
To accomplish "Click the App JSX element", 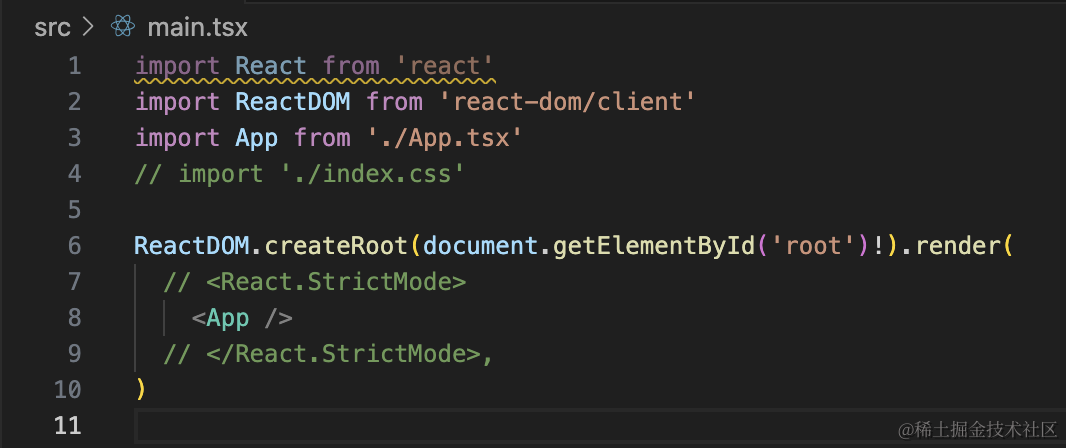I will pyautogui.click(x=242, y=318).
